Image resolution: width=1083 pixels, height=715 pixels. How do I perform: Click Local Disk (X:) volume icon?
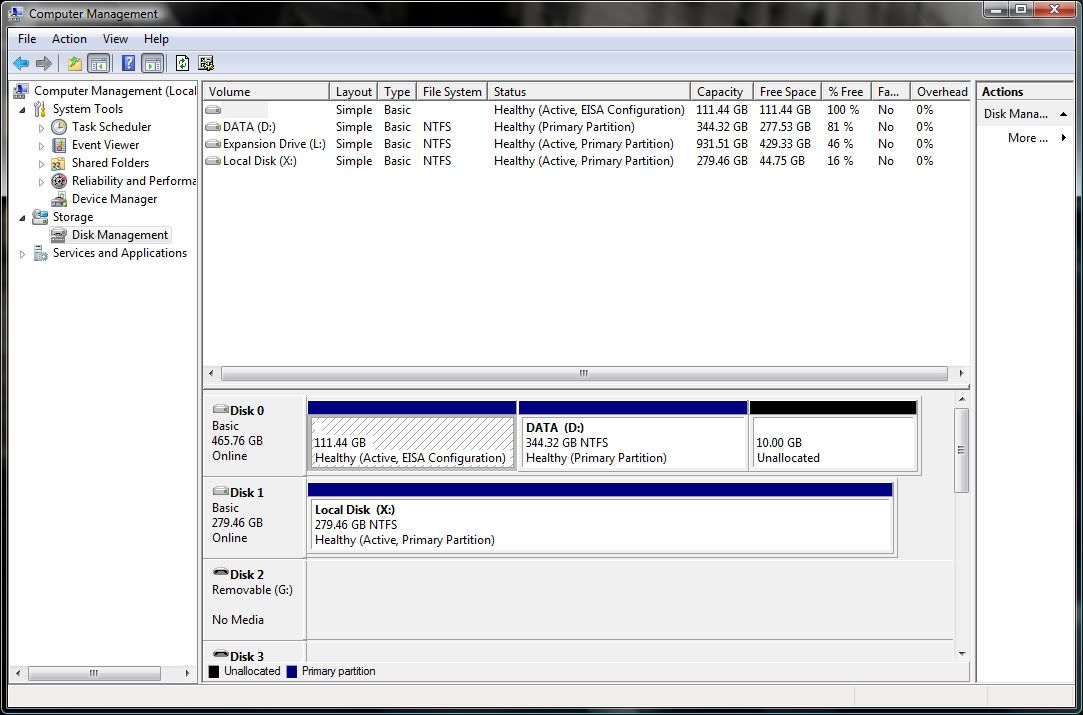tap(213, 161)
